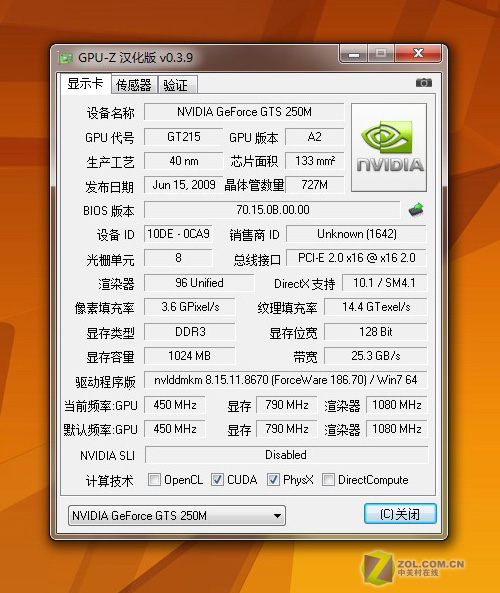Screen dimensions: 500x593
Task: Click the (C)关闭 button
Action: pos(400,514)
